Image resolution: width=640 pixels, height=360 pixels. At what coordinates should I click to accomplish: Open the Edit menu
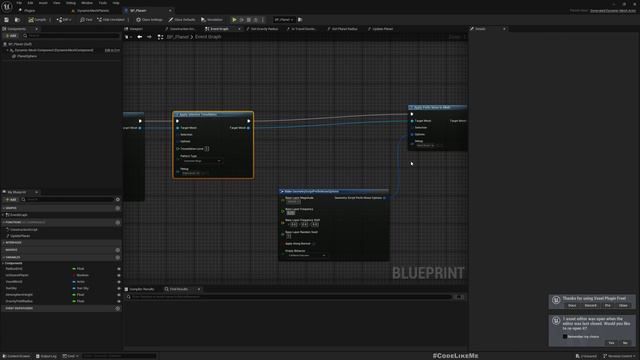30,3
